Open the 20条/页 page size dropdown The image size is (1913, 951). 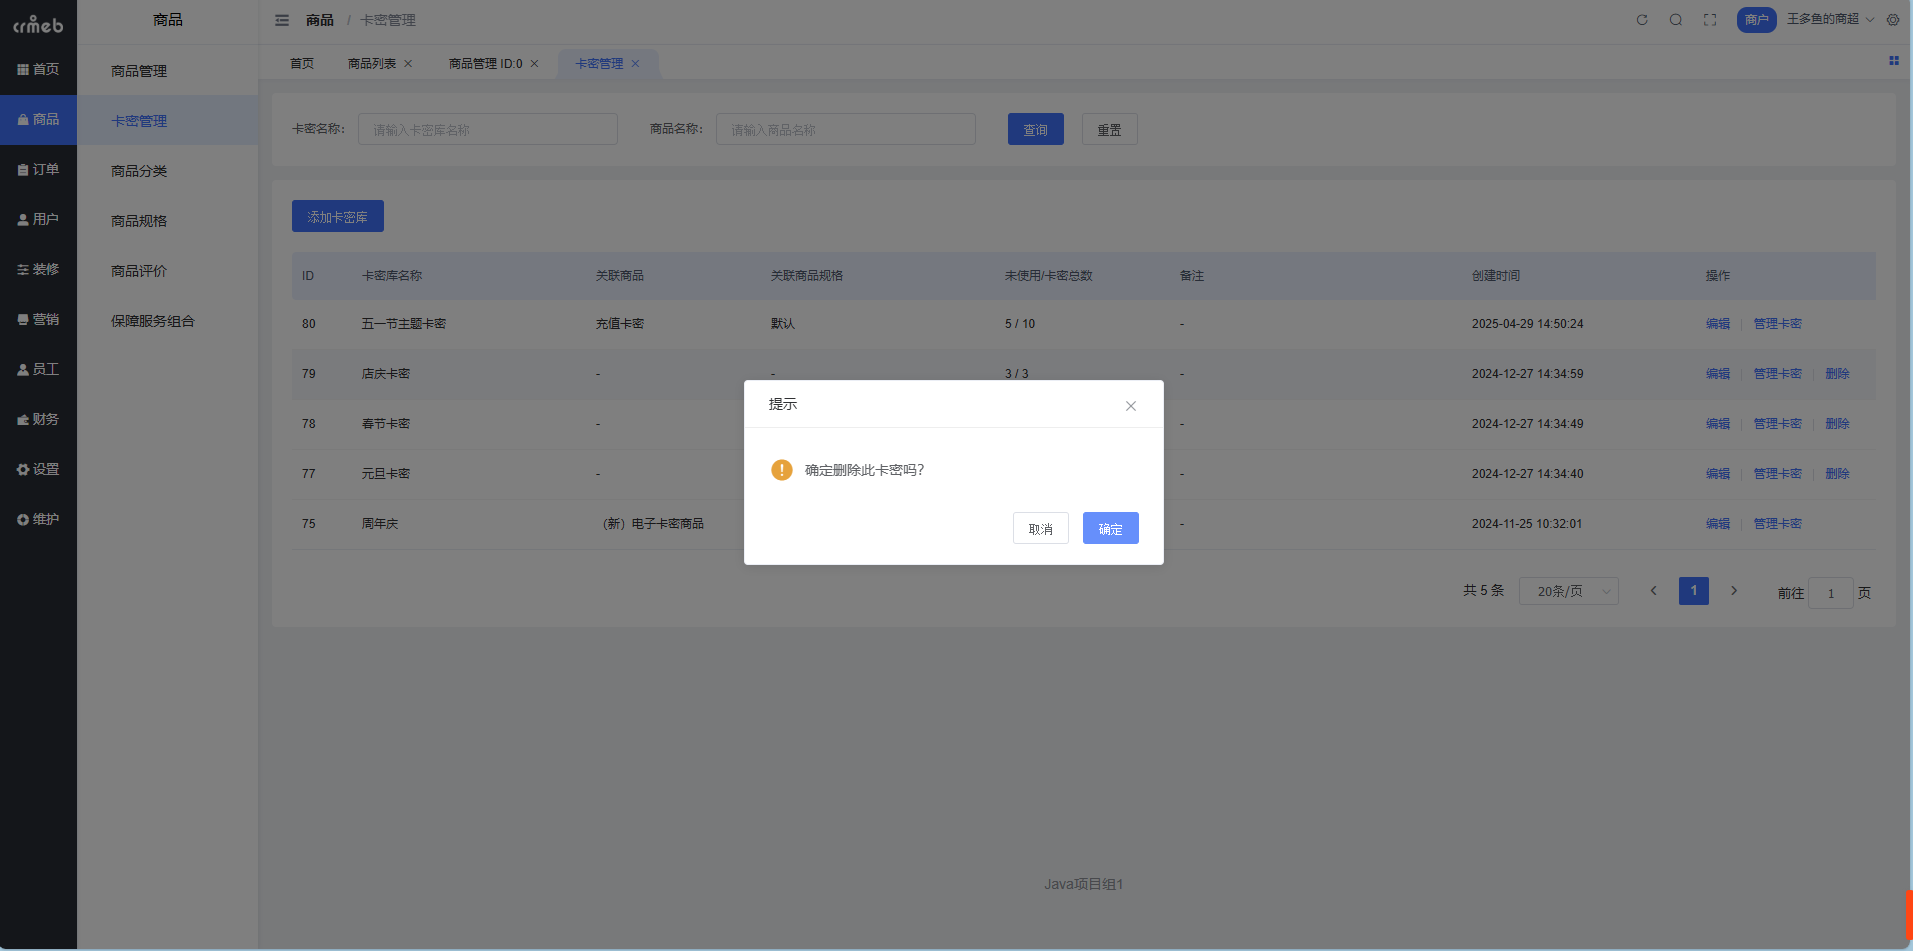pos(1568,591)
